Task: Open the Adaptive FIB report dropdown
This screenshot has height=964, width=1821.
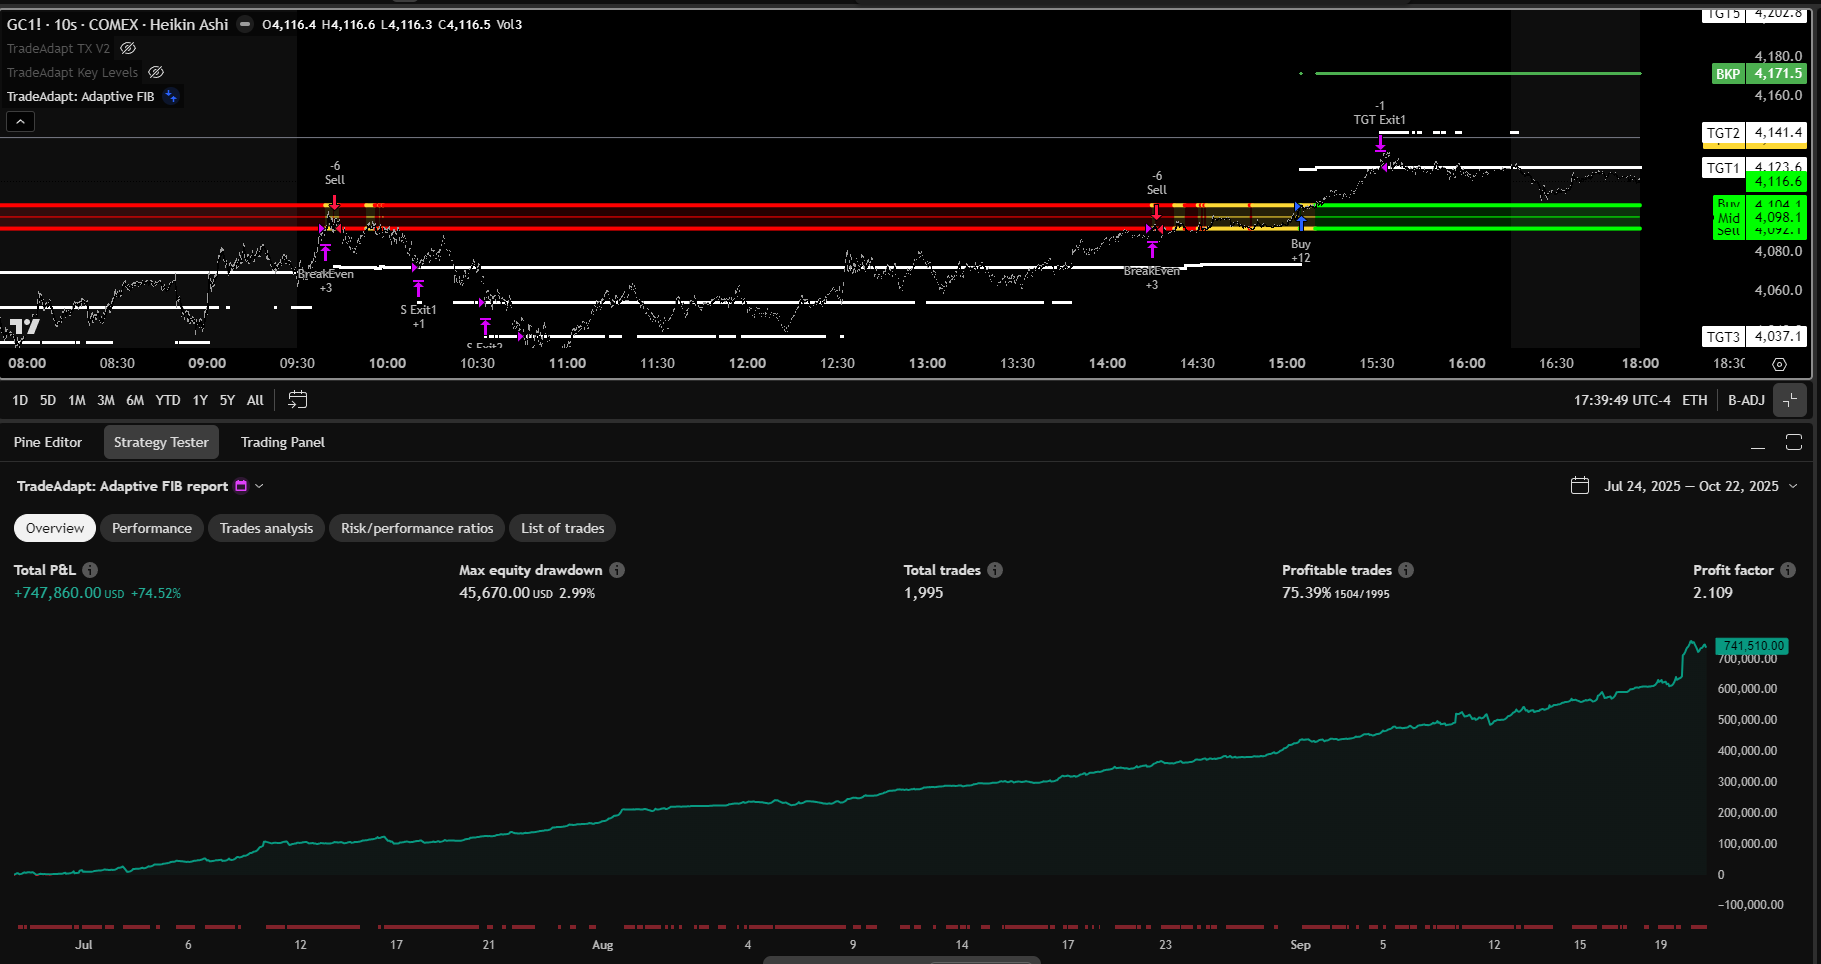Action: click(259, 486)
